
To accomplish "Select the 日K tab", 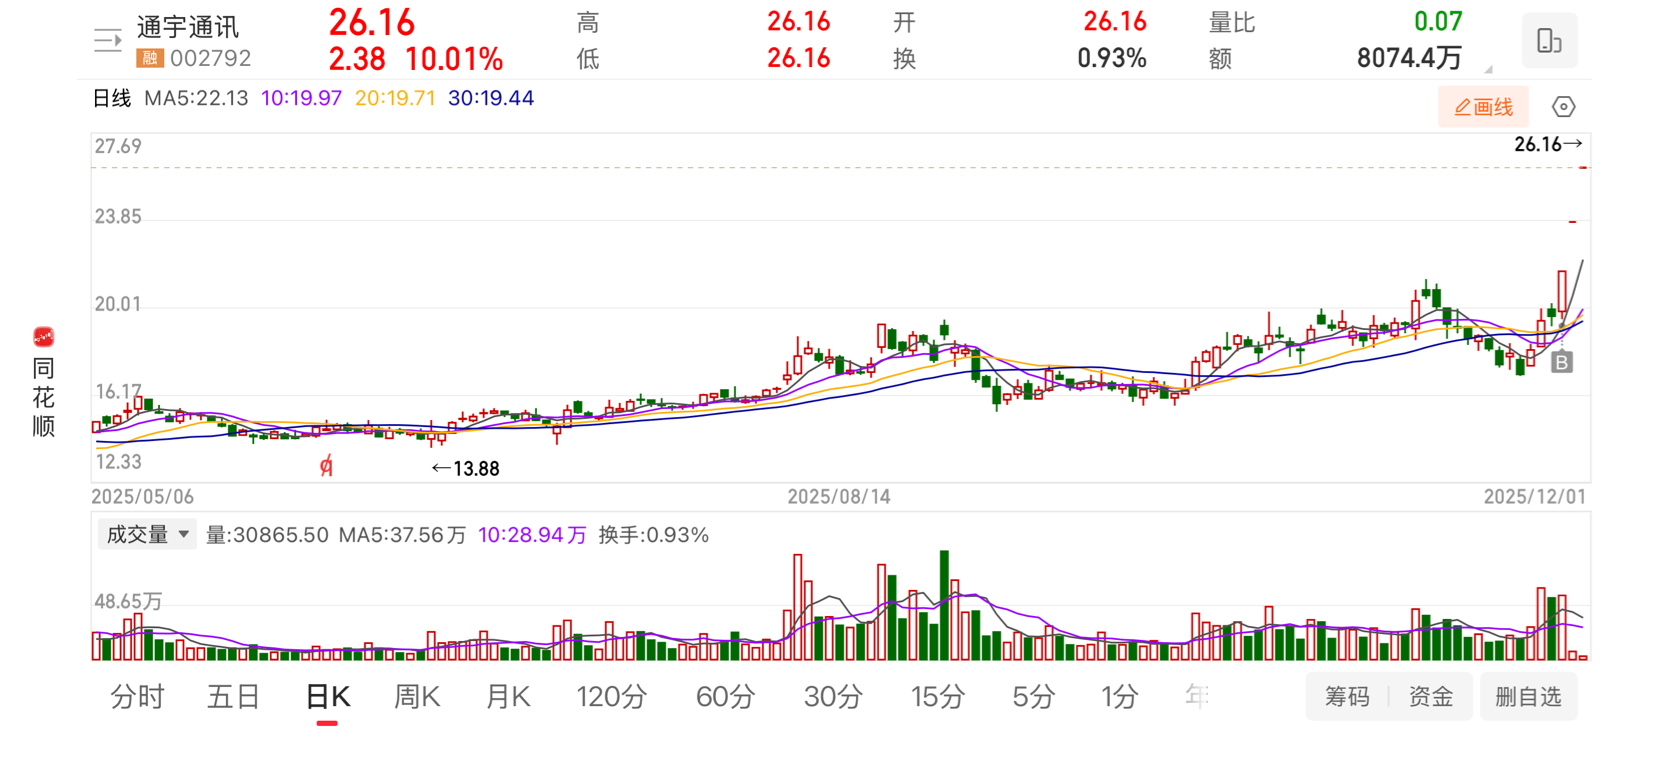I will (x=327, y=697).
